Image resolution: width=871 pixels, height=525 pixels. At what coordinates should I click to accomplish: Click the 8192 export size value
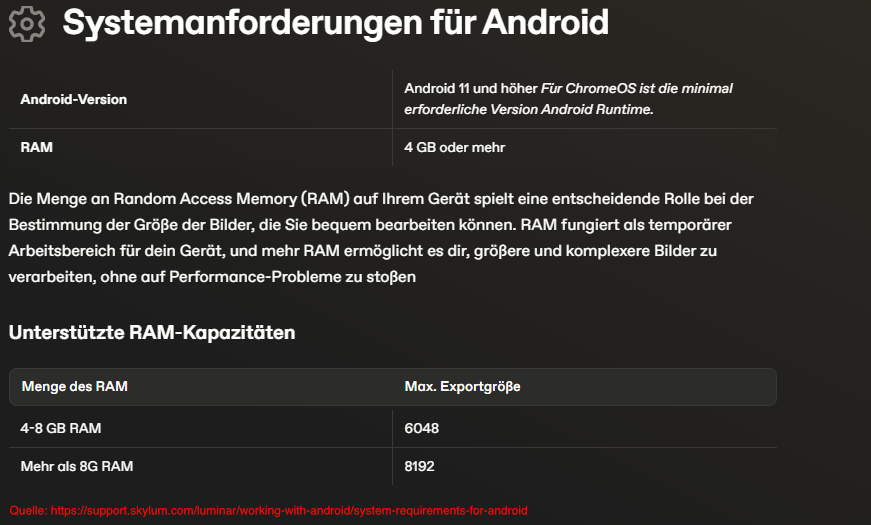click(419, 466)
